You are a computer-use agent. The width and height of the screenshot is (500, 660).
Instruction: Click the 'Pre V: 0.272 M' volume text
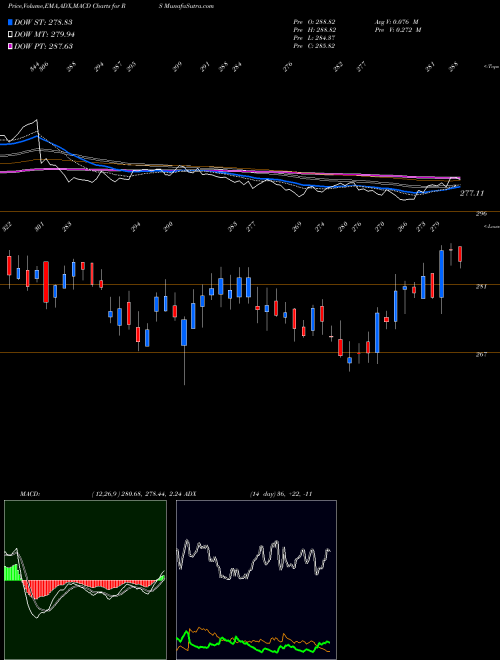click(x=398, y=30)
